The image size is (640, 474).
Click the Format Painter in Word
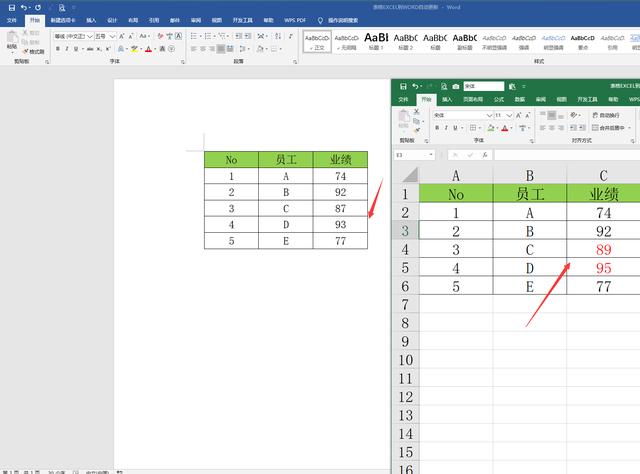[x=33, y=52]
